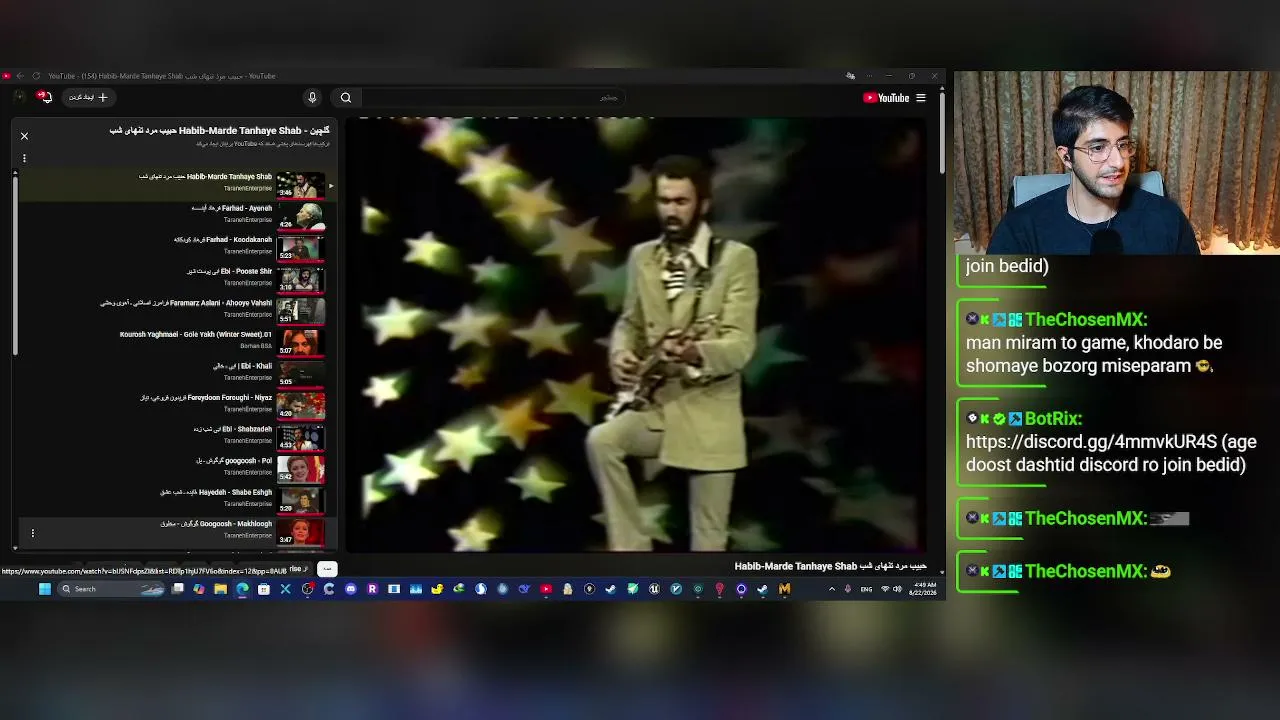The width and height of the screenshot is (1280, 720).
Task: Open the YouTube guide hamburger menu
Action: pos(921,98)
